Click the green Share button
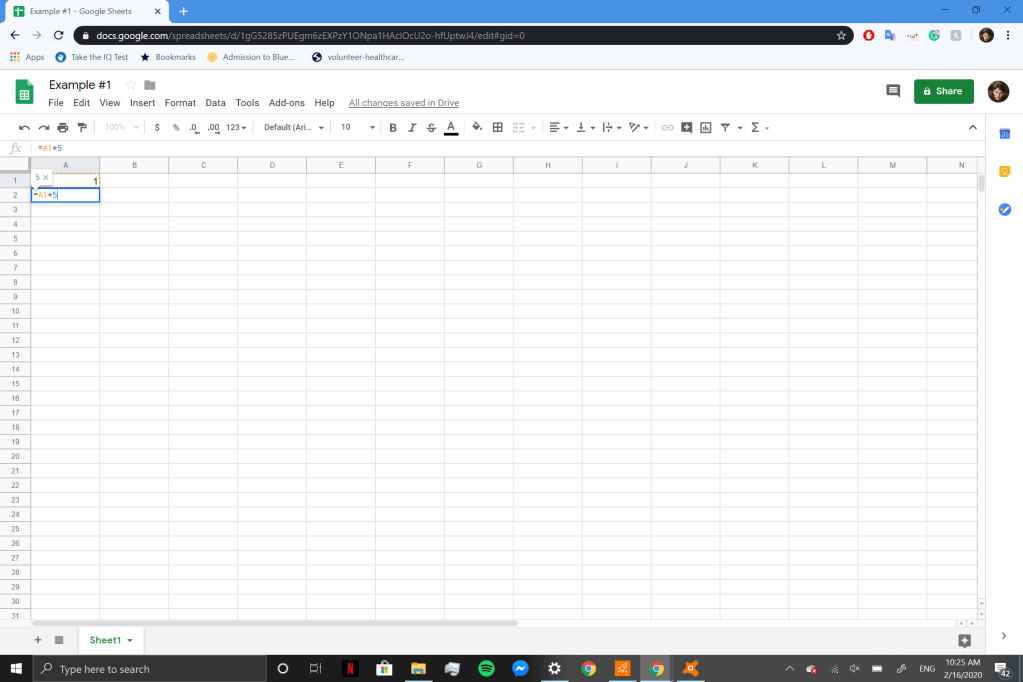Screen dimensions: 1023x682 point(943,91)
